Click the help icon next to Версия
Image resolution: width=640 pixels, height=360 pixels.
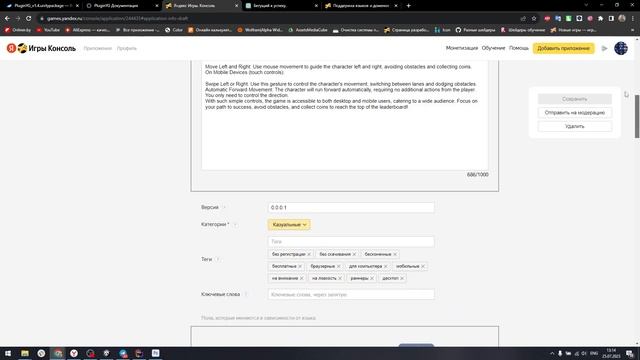(x=224, y=208)
